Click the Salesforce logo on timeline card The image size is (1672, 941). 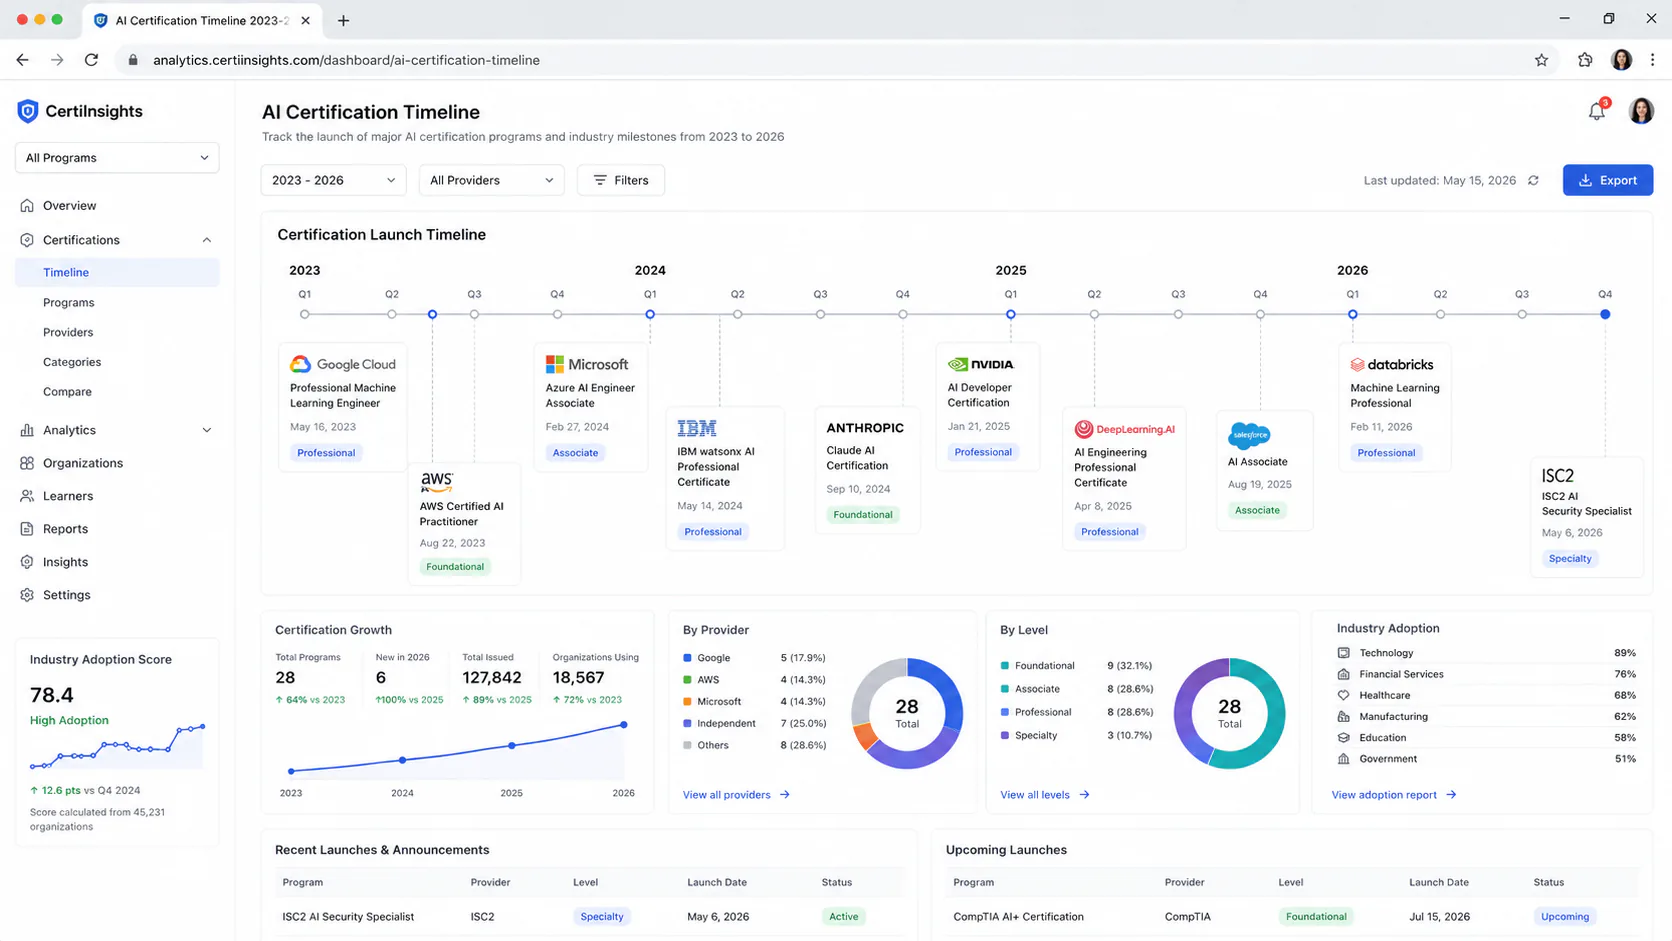pos(1249,435)
